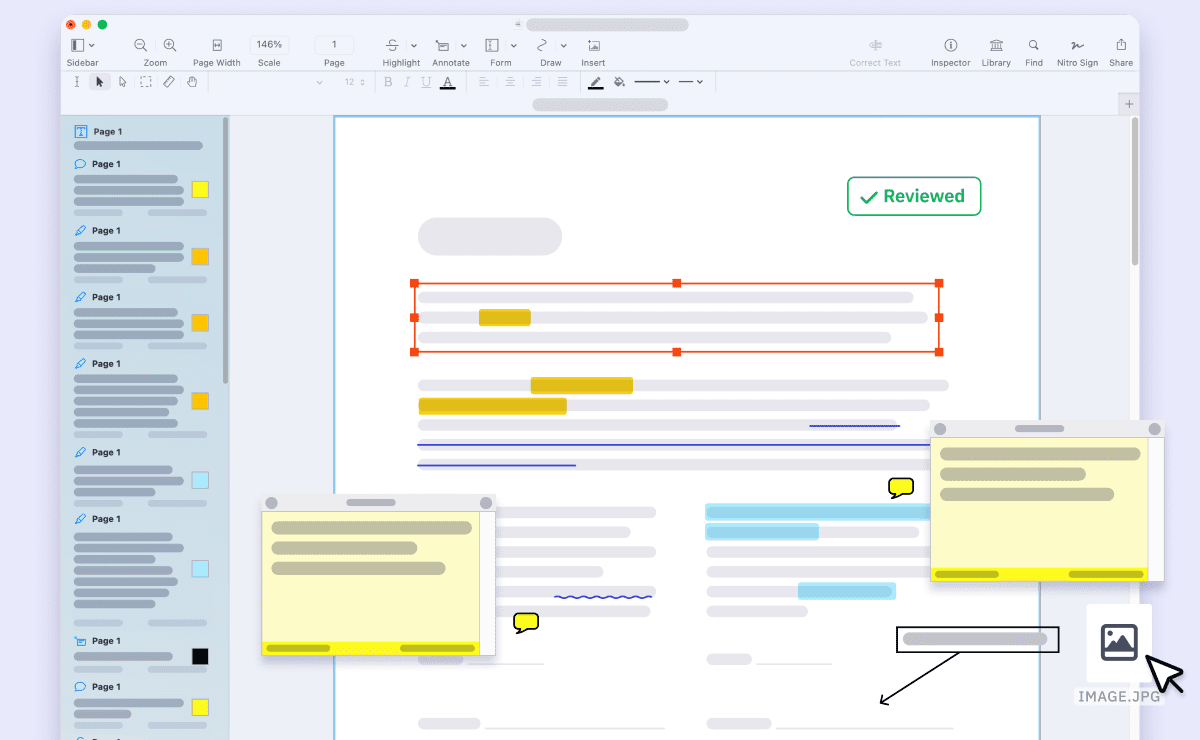Screen dimensions: 1200x740
Task: Toggle Bold formatting
Action: tap(389, 82)
